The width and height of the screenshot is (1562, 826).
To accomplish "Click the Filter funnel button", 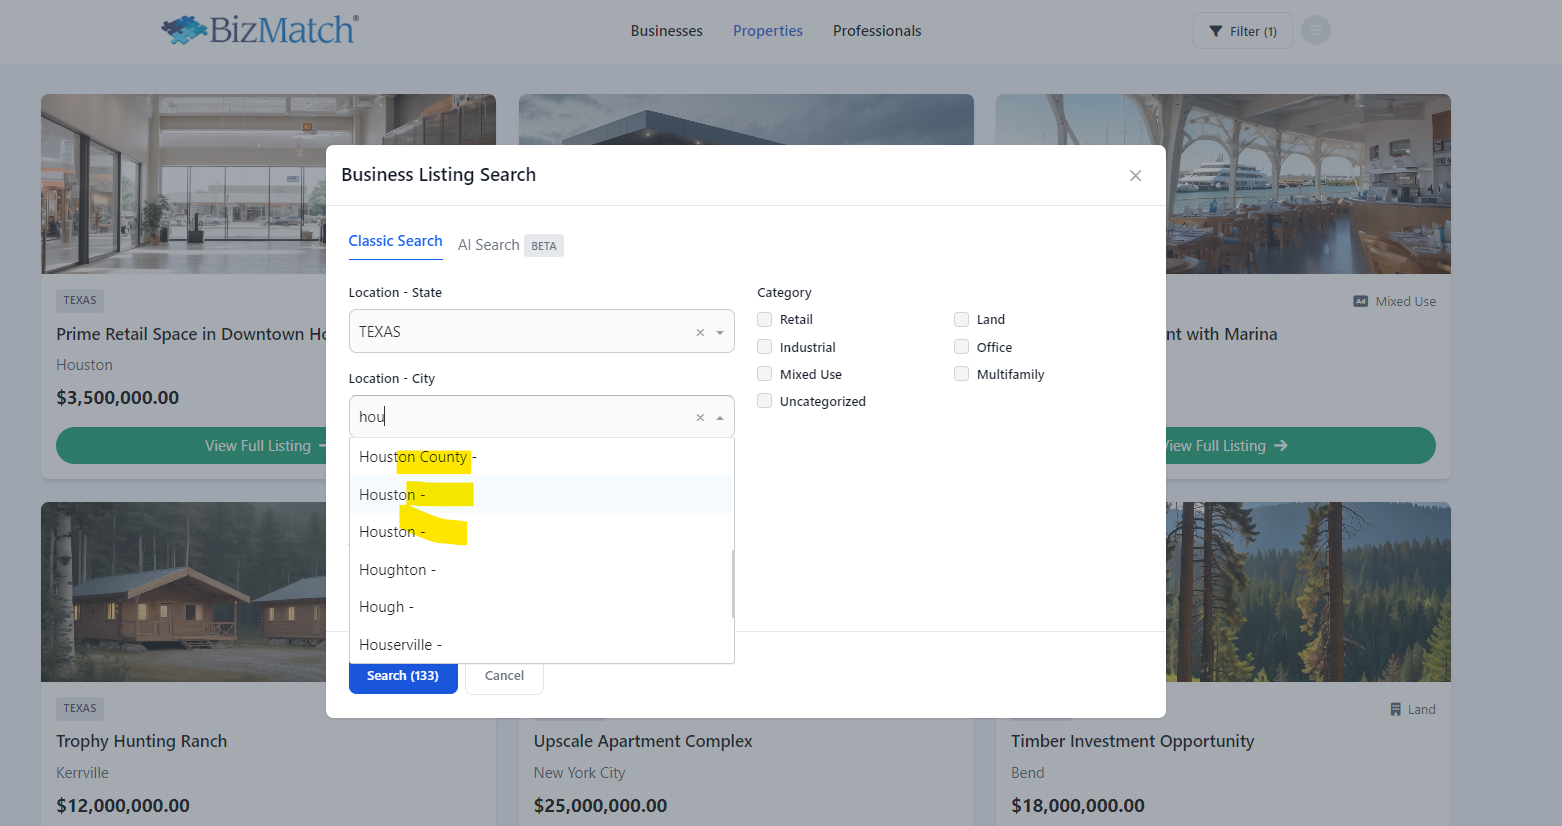I will (1242, 31).
